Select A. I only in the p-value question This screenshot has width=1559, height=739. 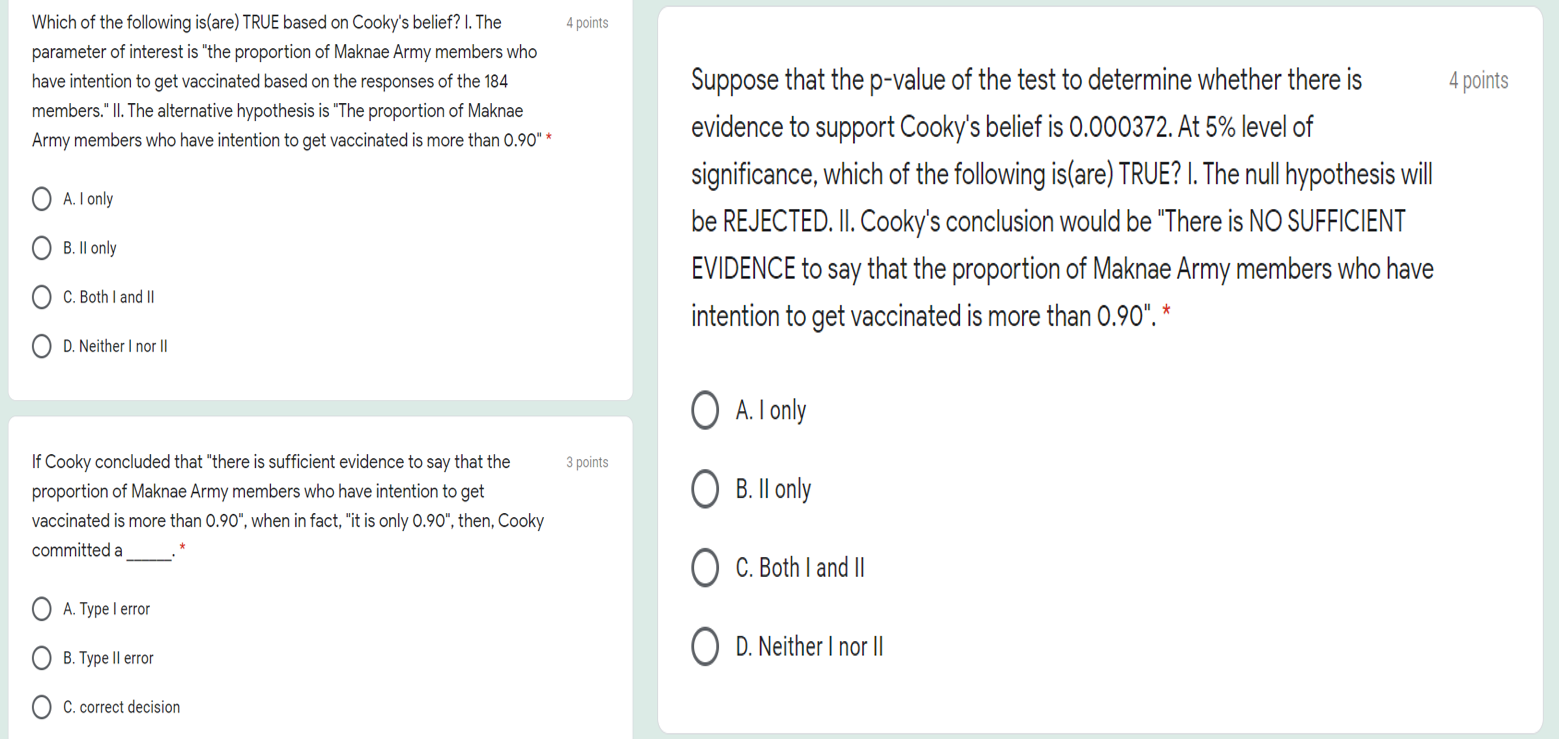click(x=704, y=410)
